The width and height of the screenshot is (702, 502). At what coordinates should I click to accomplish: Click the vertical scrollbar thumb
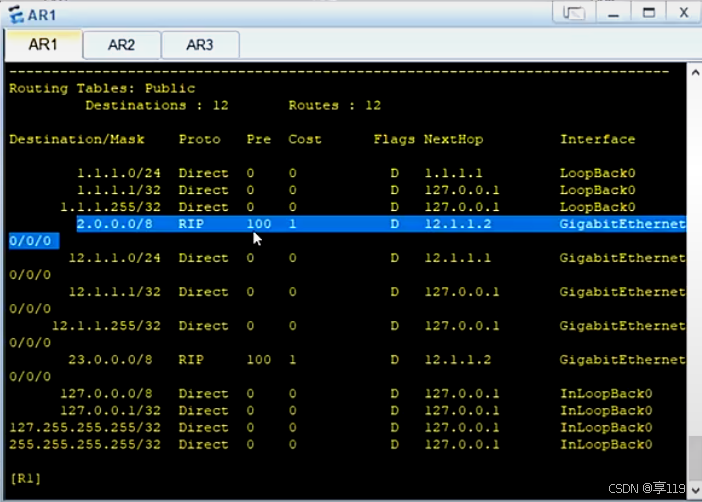pos(695,458)
